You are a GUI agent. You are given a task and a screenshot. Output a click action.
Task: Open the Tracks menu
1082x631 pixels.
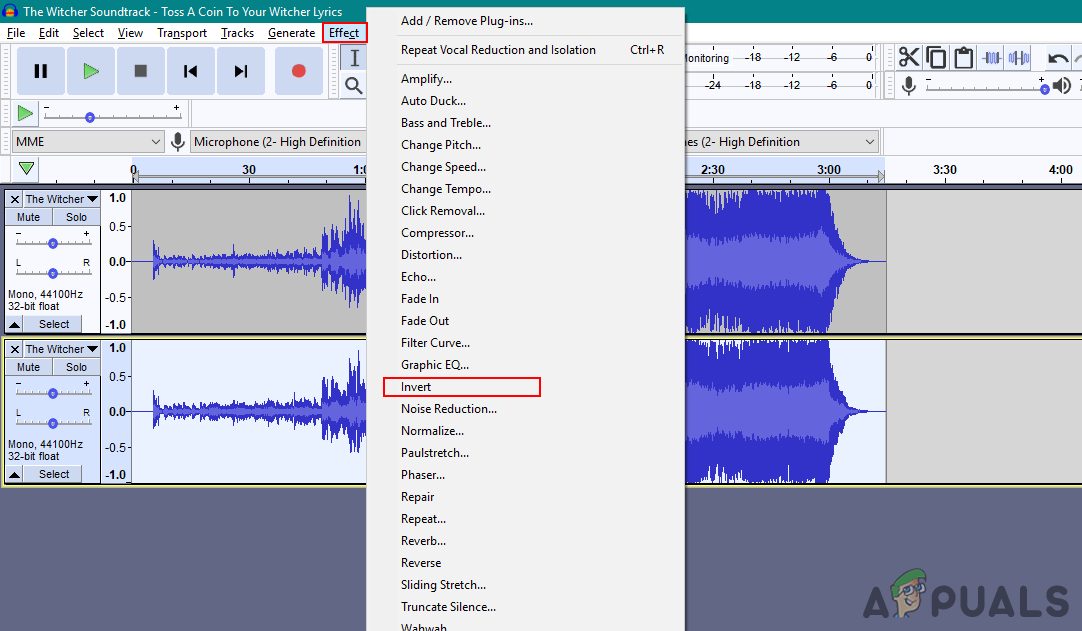[x=237, y=32]
